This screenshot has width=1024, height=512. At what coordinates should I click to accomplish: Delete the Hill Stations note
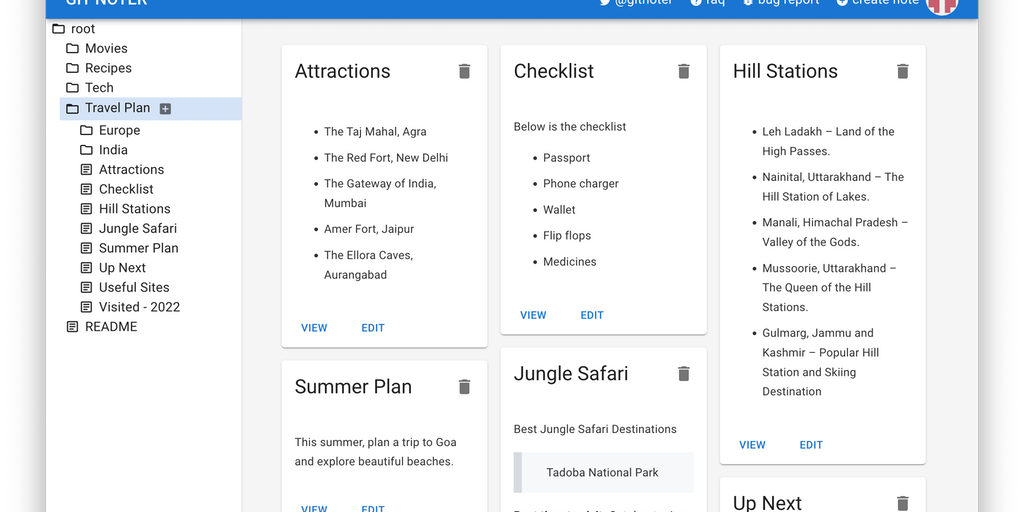point(903,71)
